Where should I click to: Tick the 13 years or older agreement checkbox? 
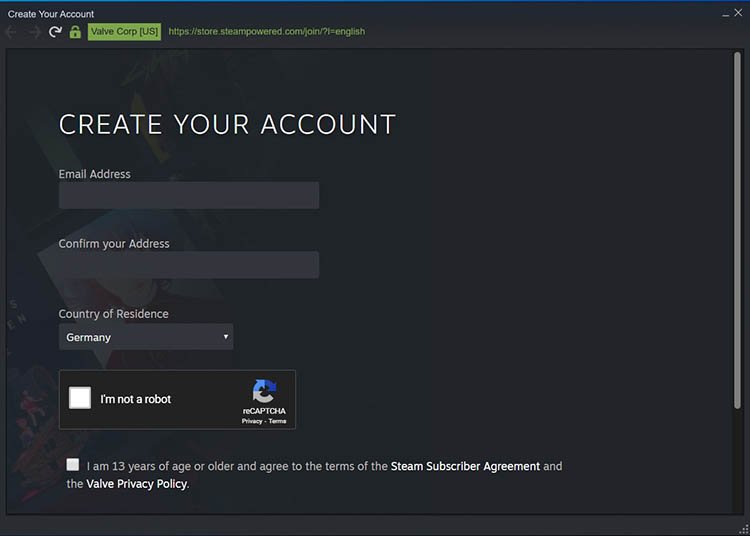pos(73,464)
